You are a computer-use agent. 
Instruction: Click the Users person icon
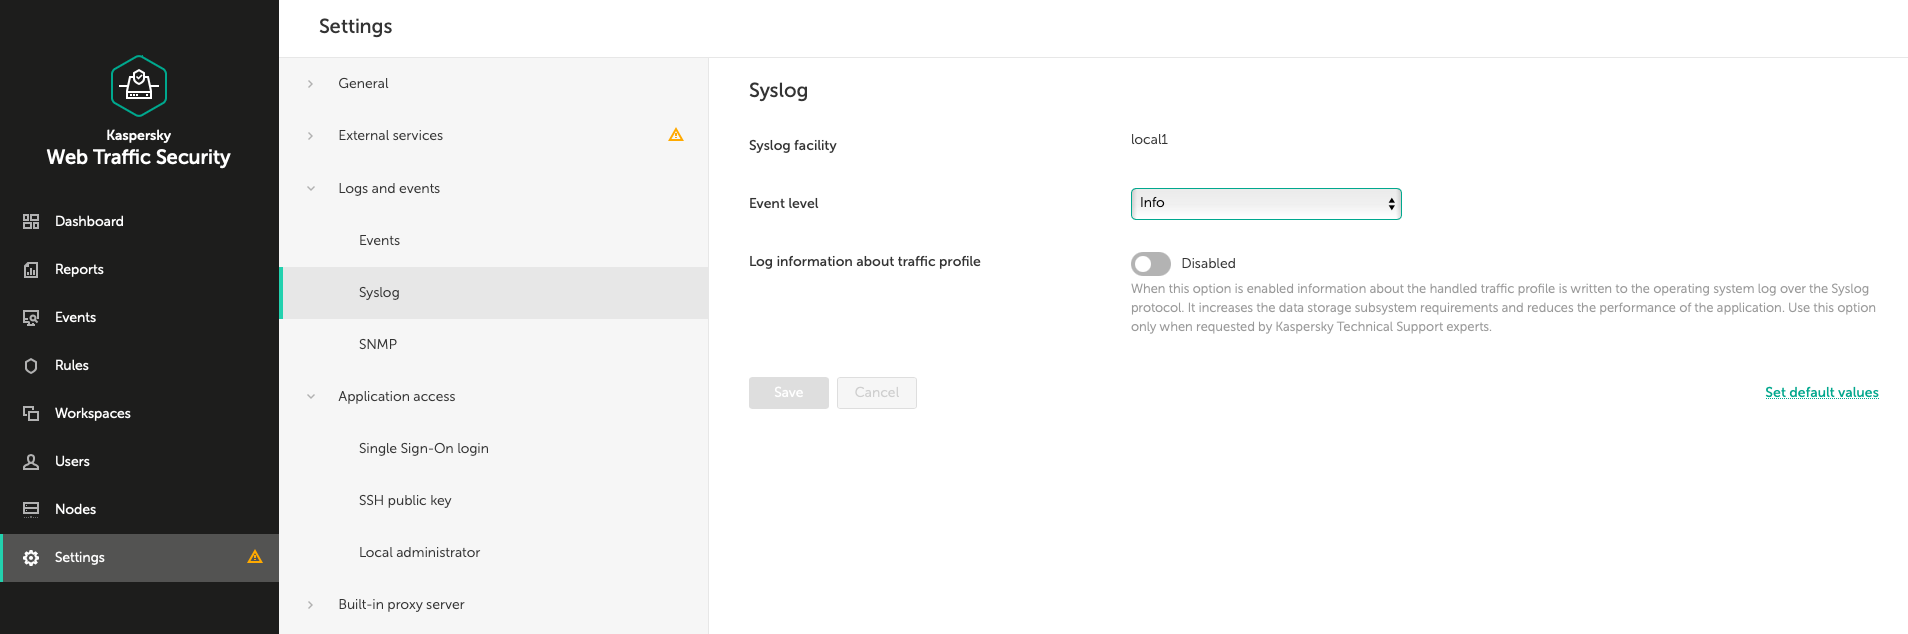pyautogui.click(x=31, y=461)
